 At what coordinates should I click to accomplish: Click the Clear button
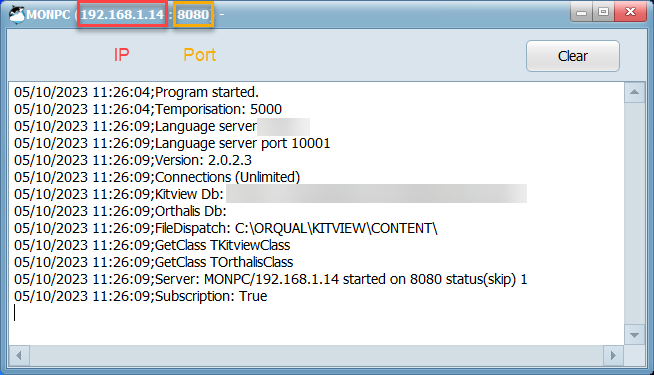[573, 56]
